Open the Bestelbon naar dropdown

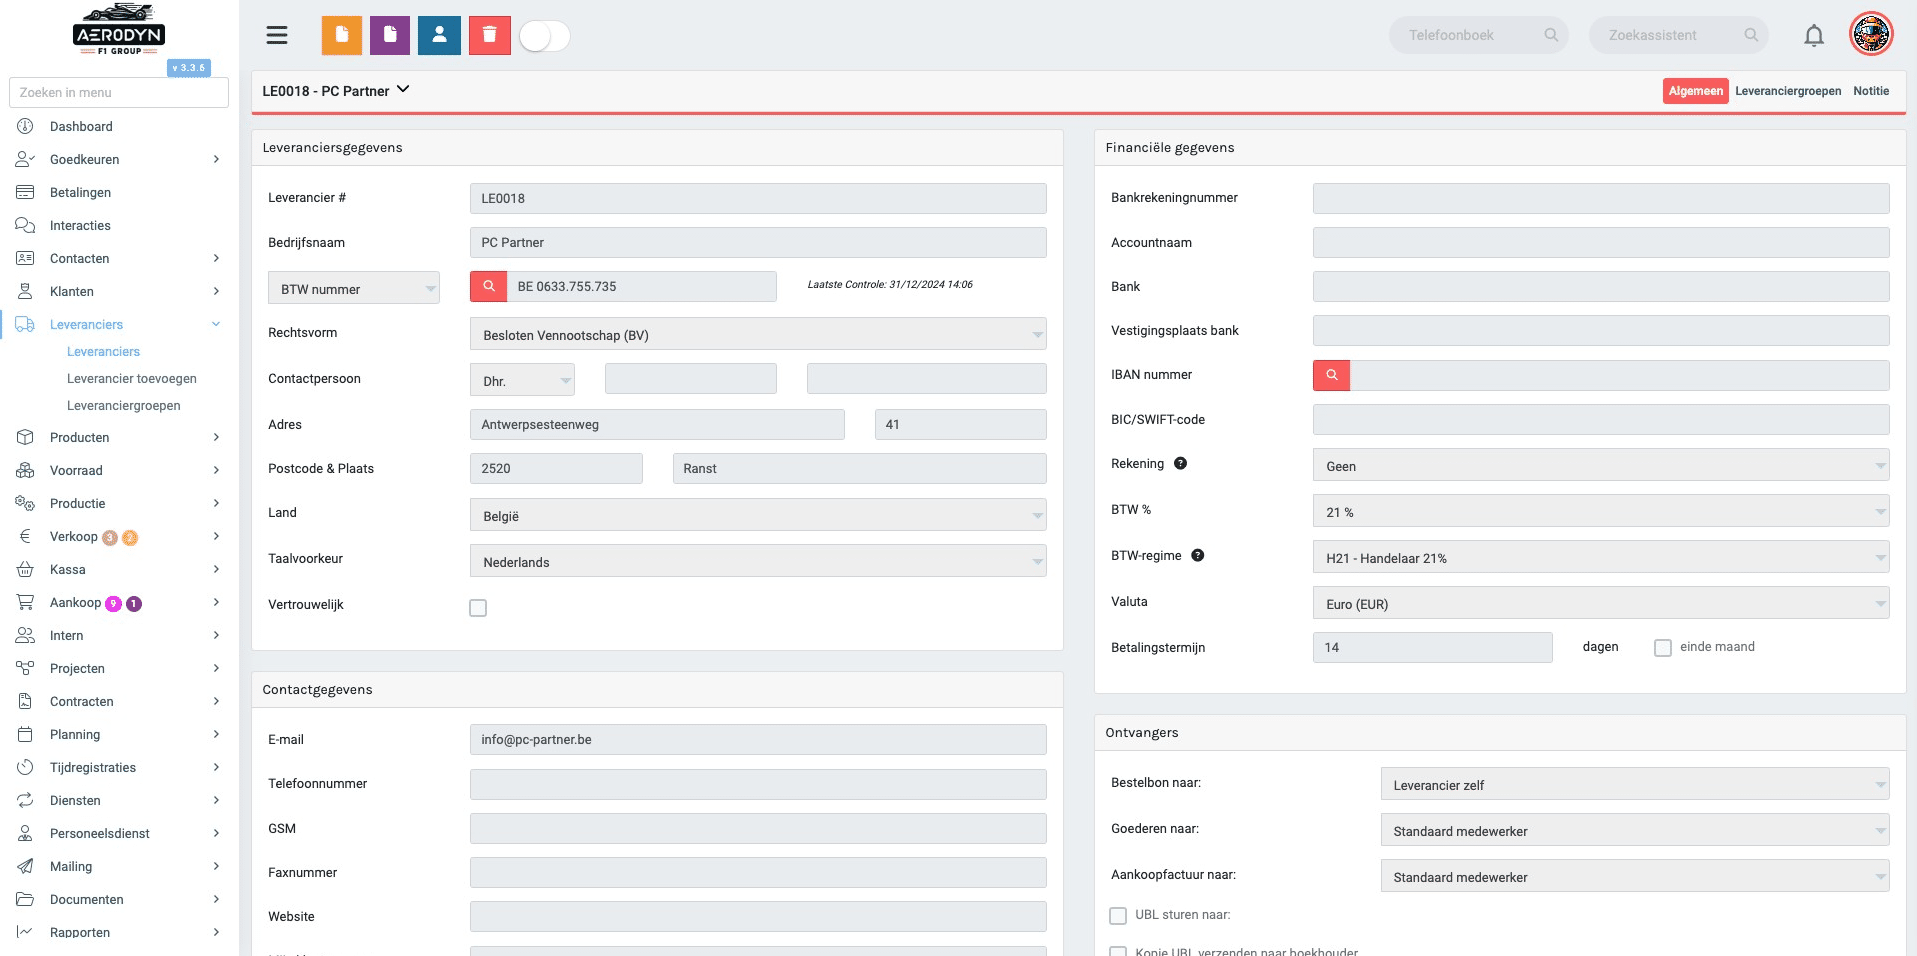point(1635,784)
